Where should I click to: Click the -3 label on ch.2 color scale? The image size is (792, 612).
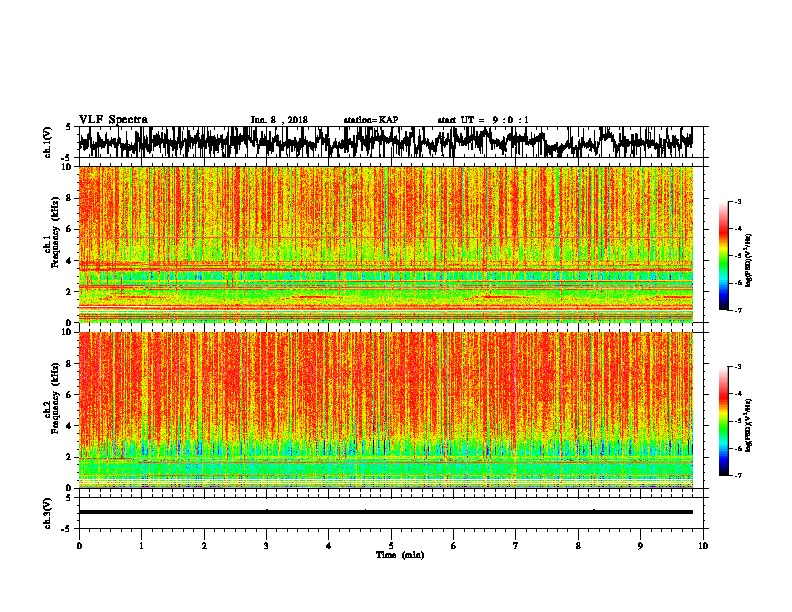tap(737, 367)
